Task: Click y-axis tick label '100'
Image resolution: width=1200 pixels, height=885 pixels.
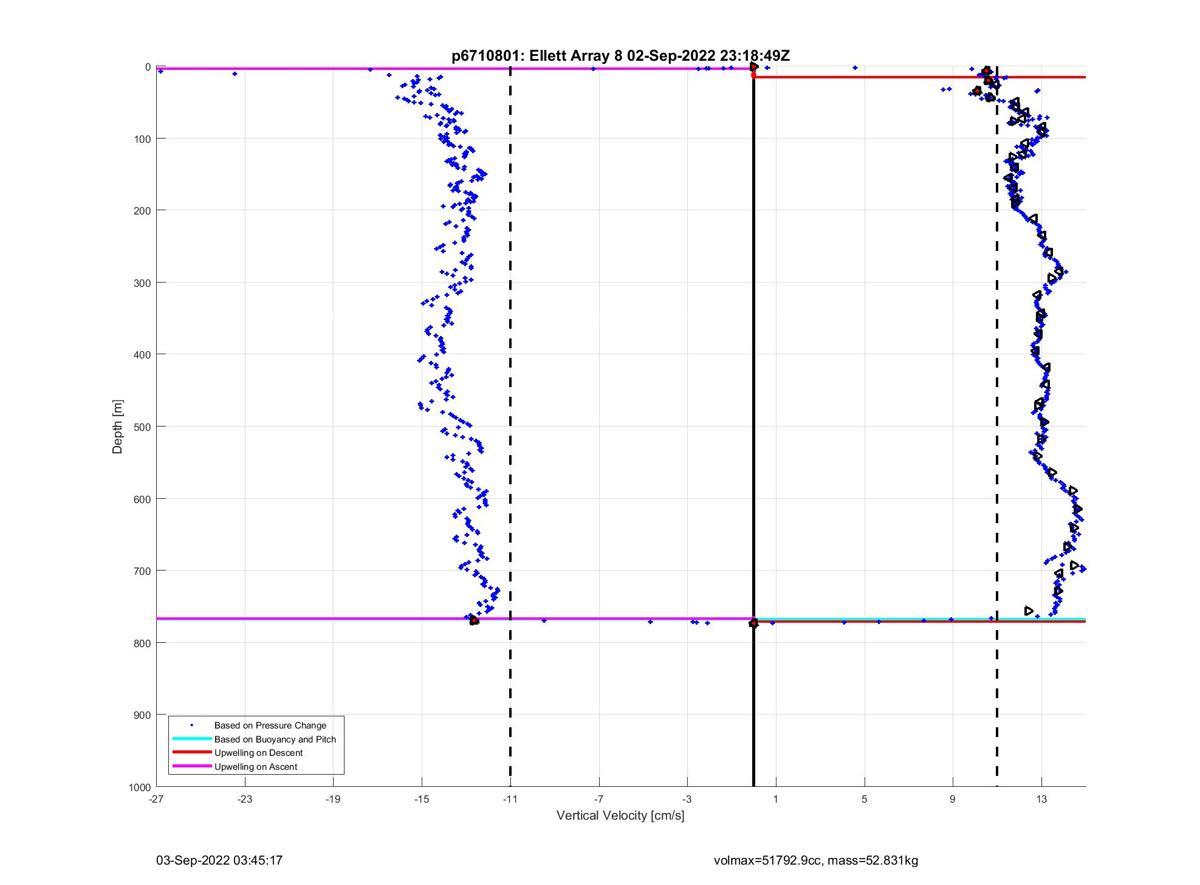Action: pyautogui.click(x=142, y=138)
